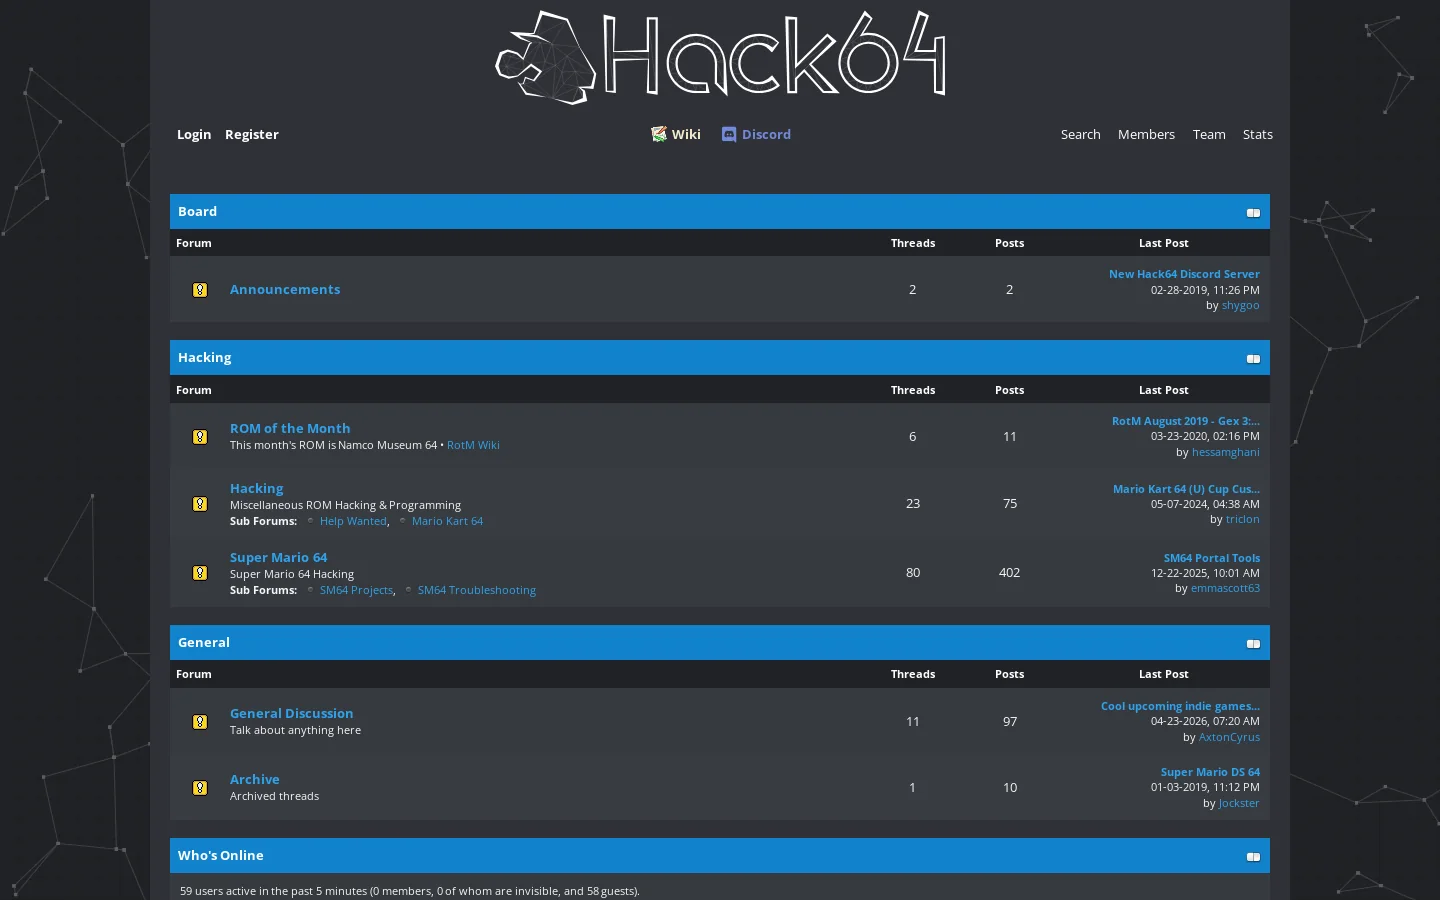Open the New Hack64 Discord Server post
1440x900 pixels.
click(x=1184, y=274)
